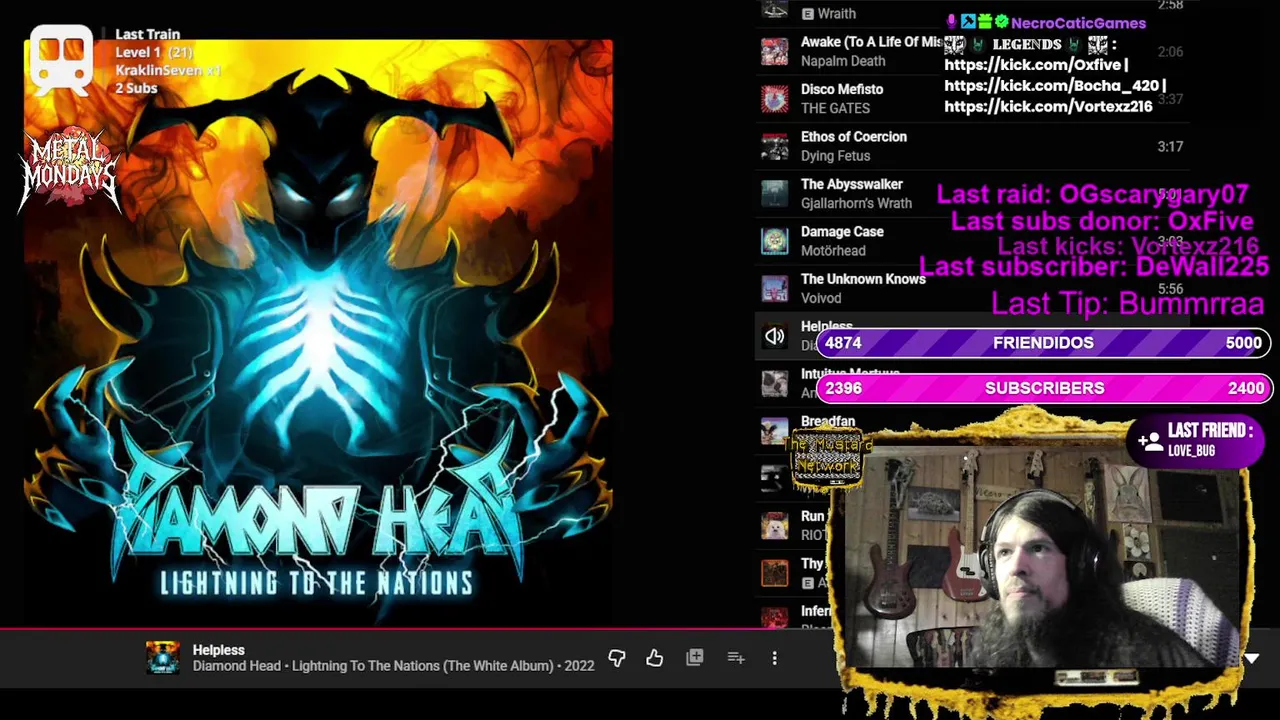Click the speaker icon on the Helpless queue row
The width and height of the screenshot is (1280, 720).
[x=775, y=337]
